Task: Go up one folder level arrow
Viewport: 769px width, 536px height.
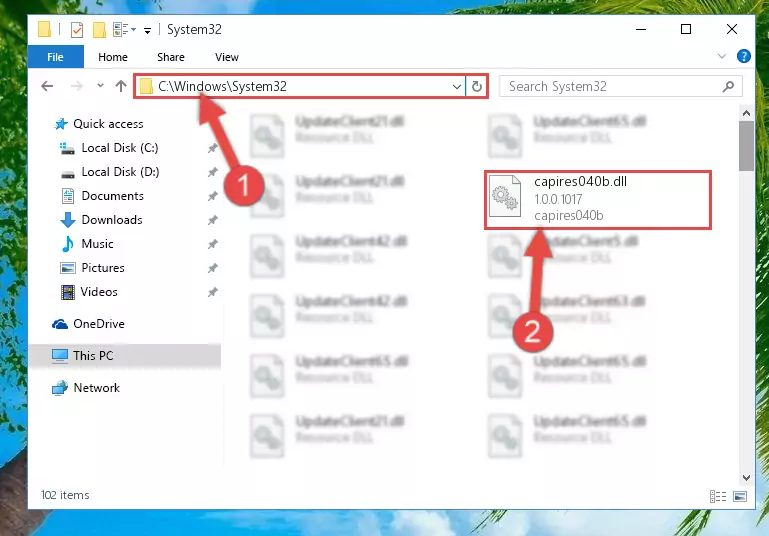Action: click(x=121, y=86)
